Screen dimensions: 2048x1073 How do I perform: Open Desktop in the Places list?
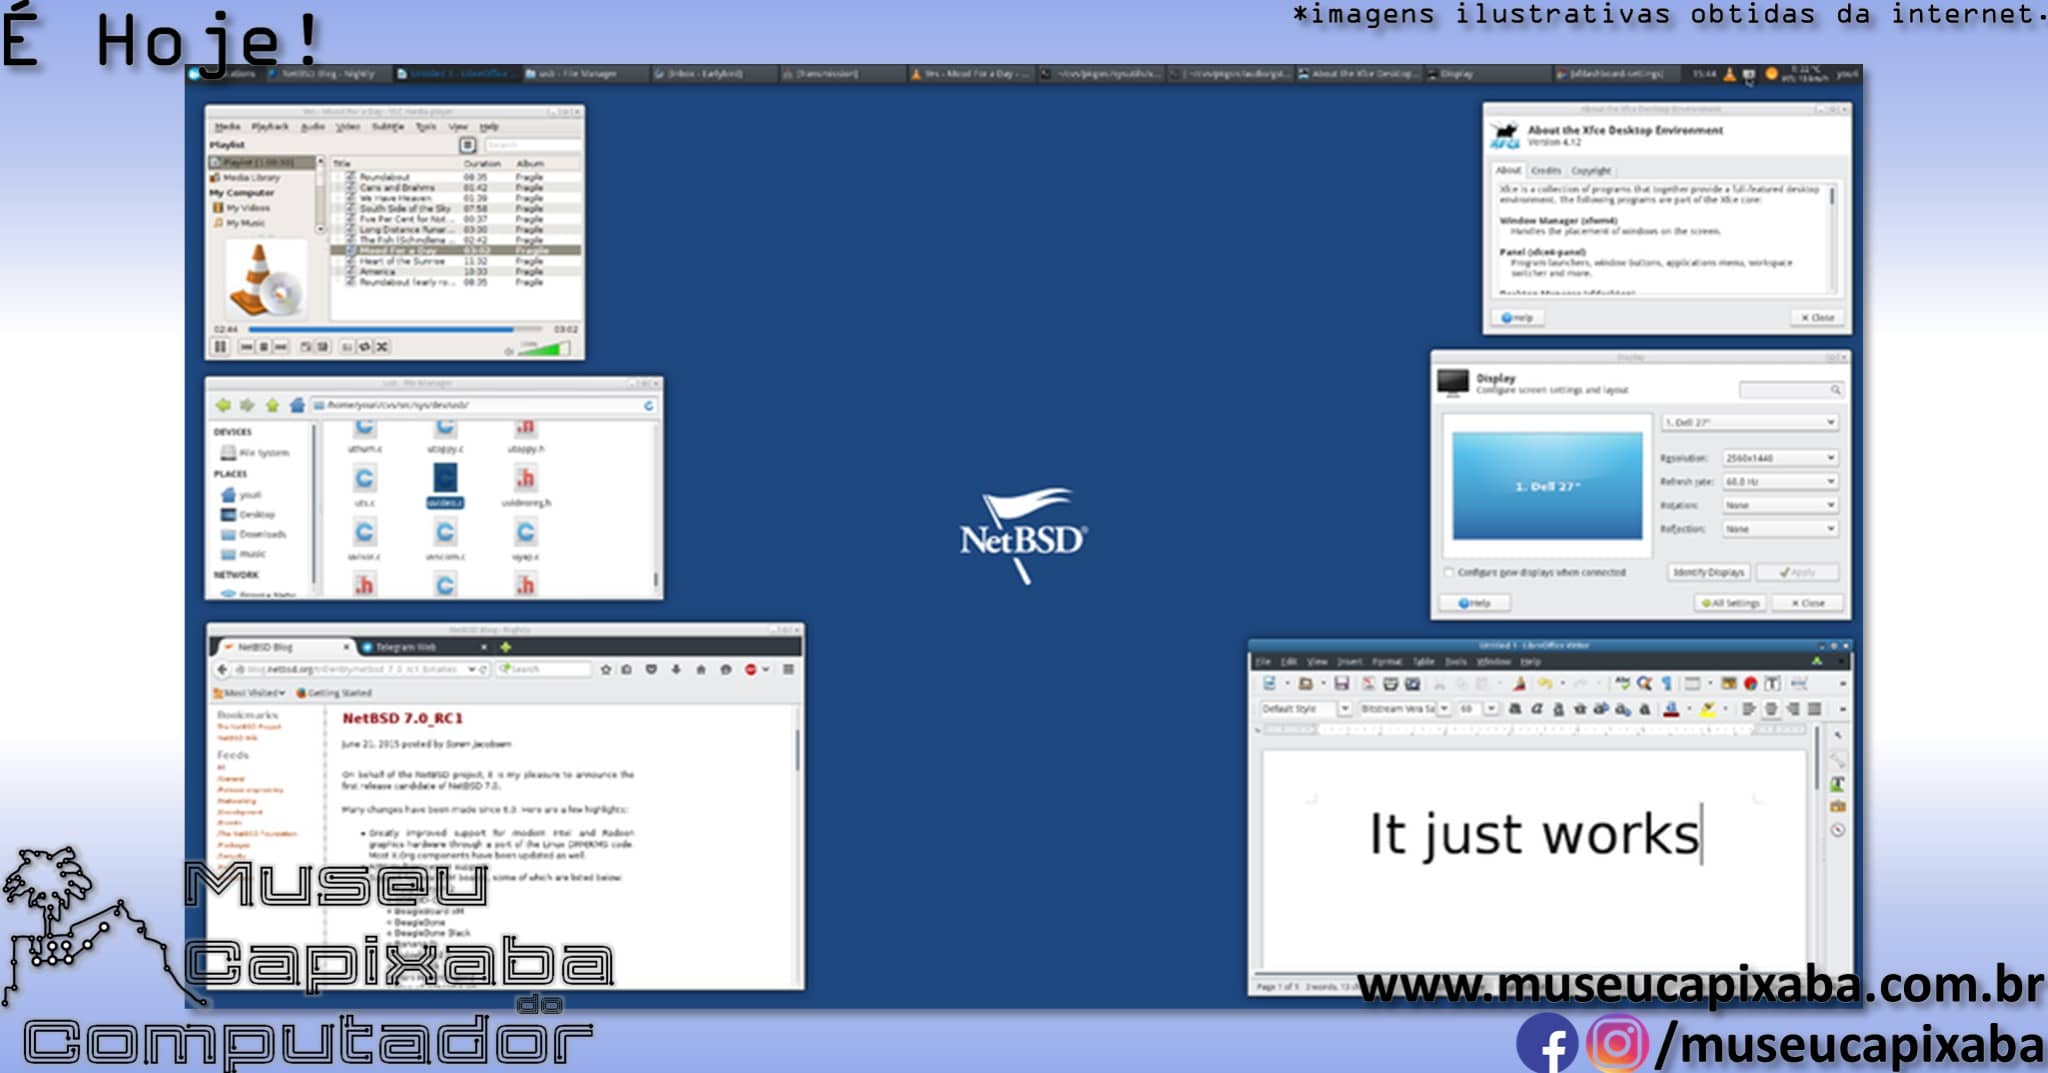(x=248, y=514)
